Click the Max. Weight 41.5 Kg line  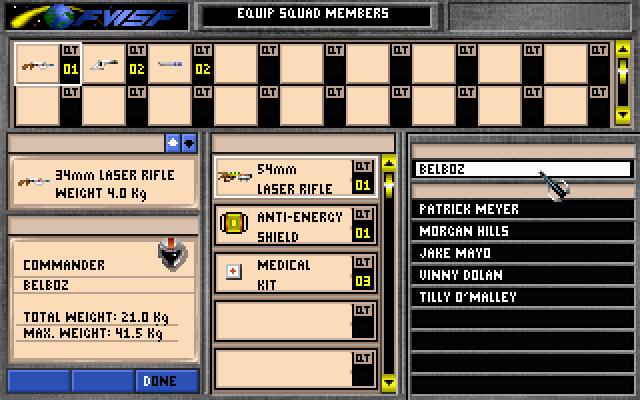(x=93, y=333)
